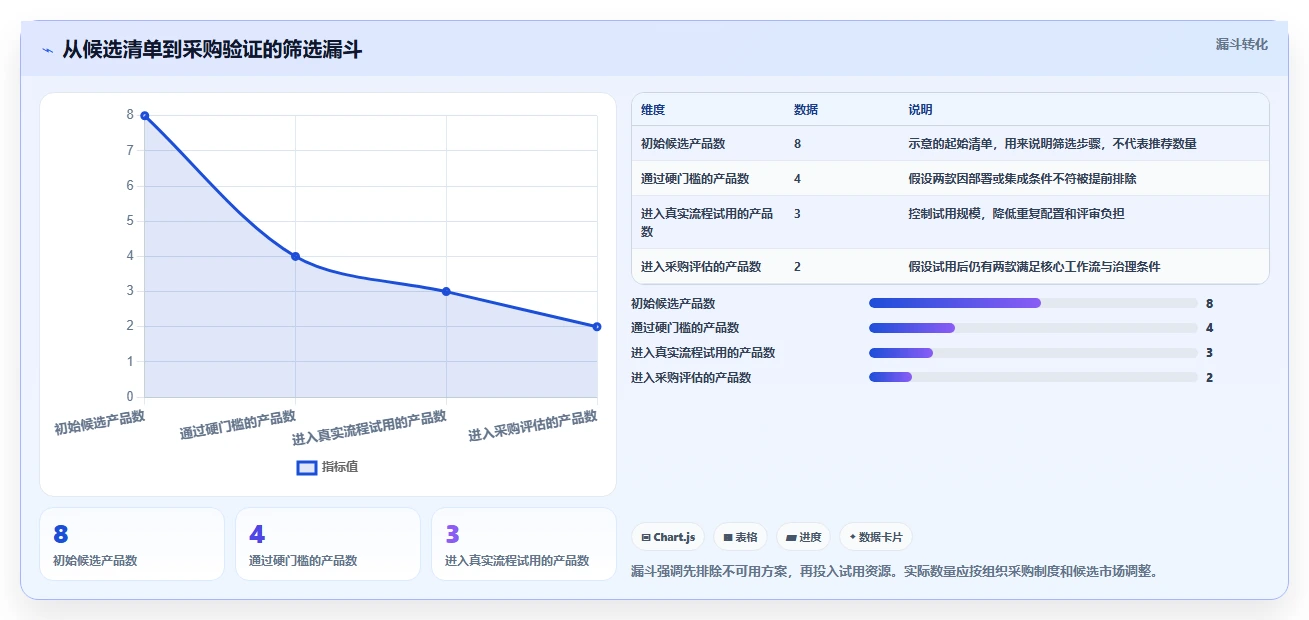Click table value 8 in 数据 column
This screenshot has width=1309, height=620.
(x=797, y=144)
